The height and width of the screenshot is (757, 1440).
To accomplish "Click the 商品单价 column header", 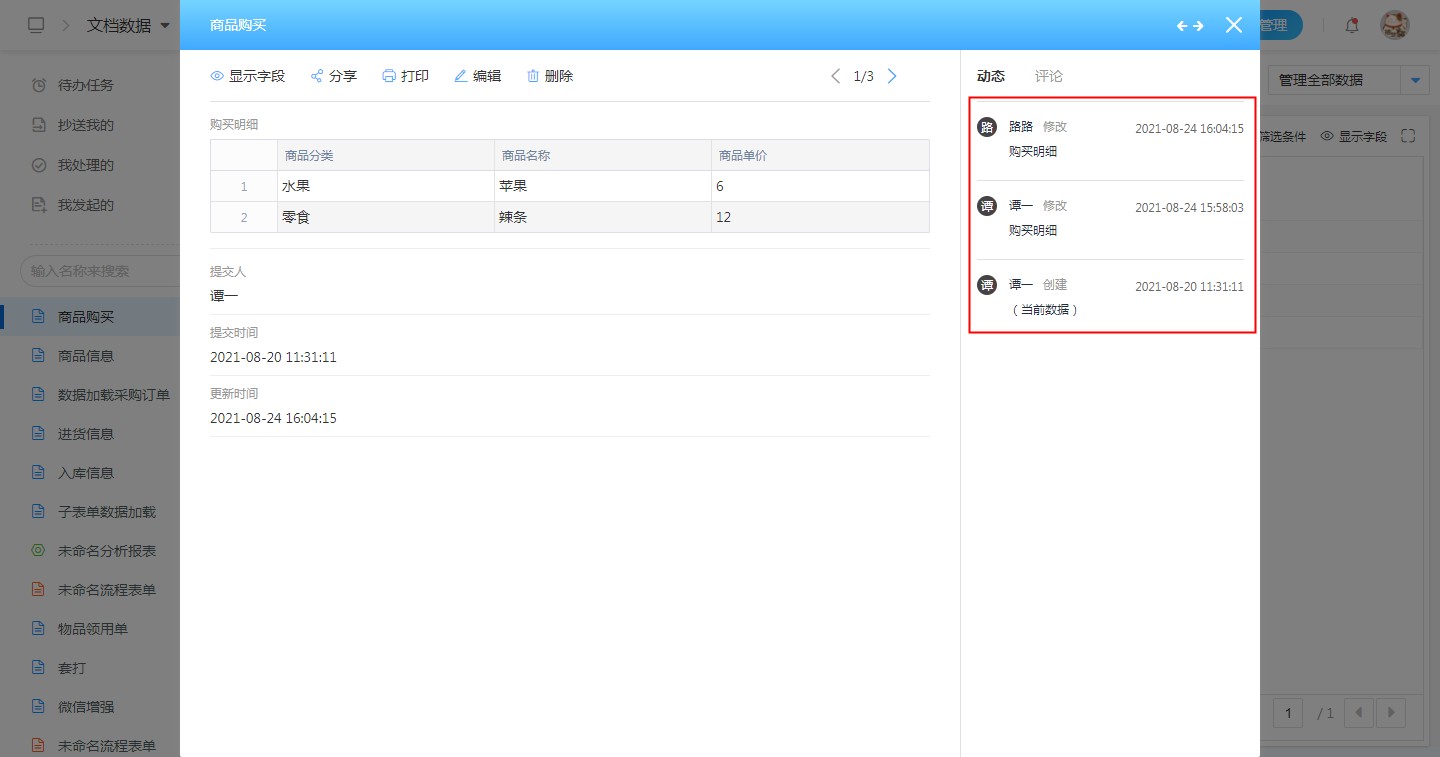I will coord(820,155).
